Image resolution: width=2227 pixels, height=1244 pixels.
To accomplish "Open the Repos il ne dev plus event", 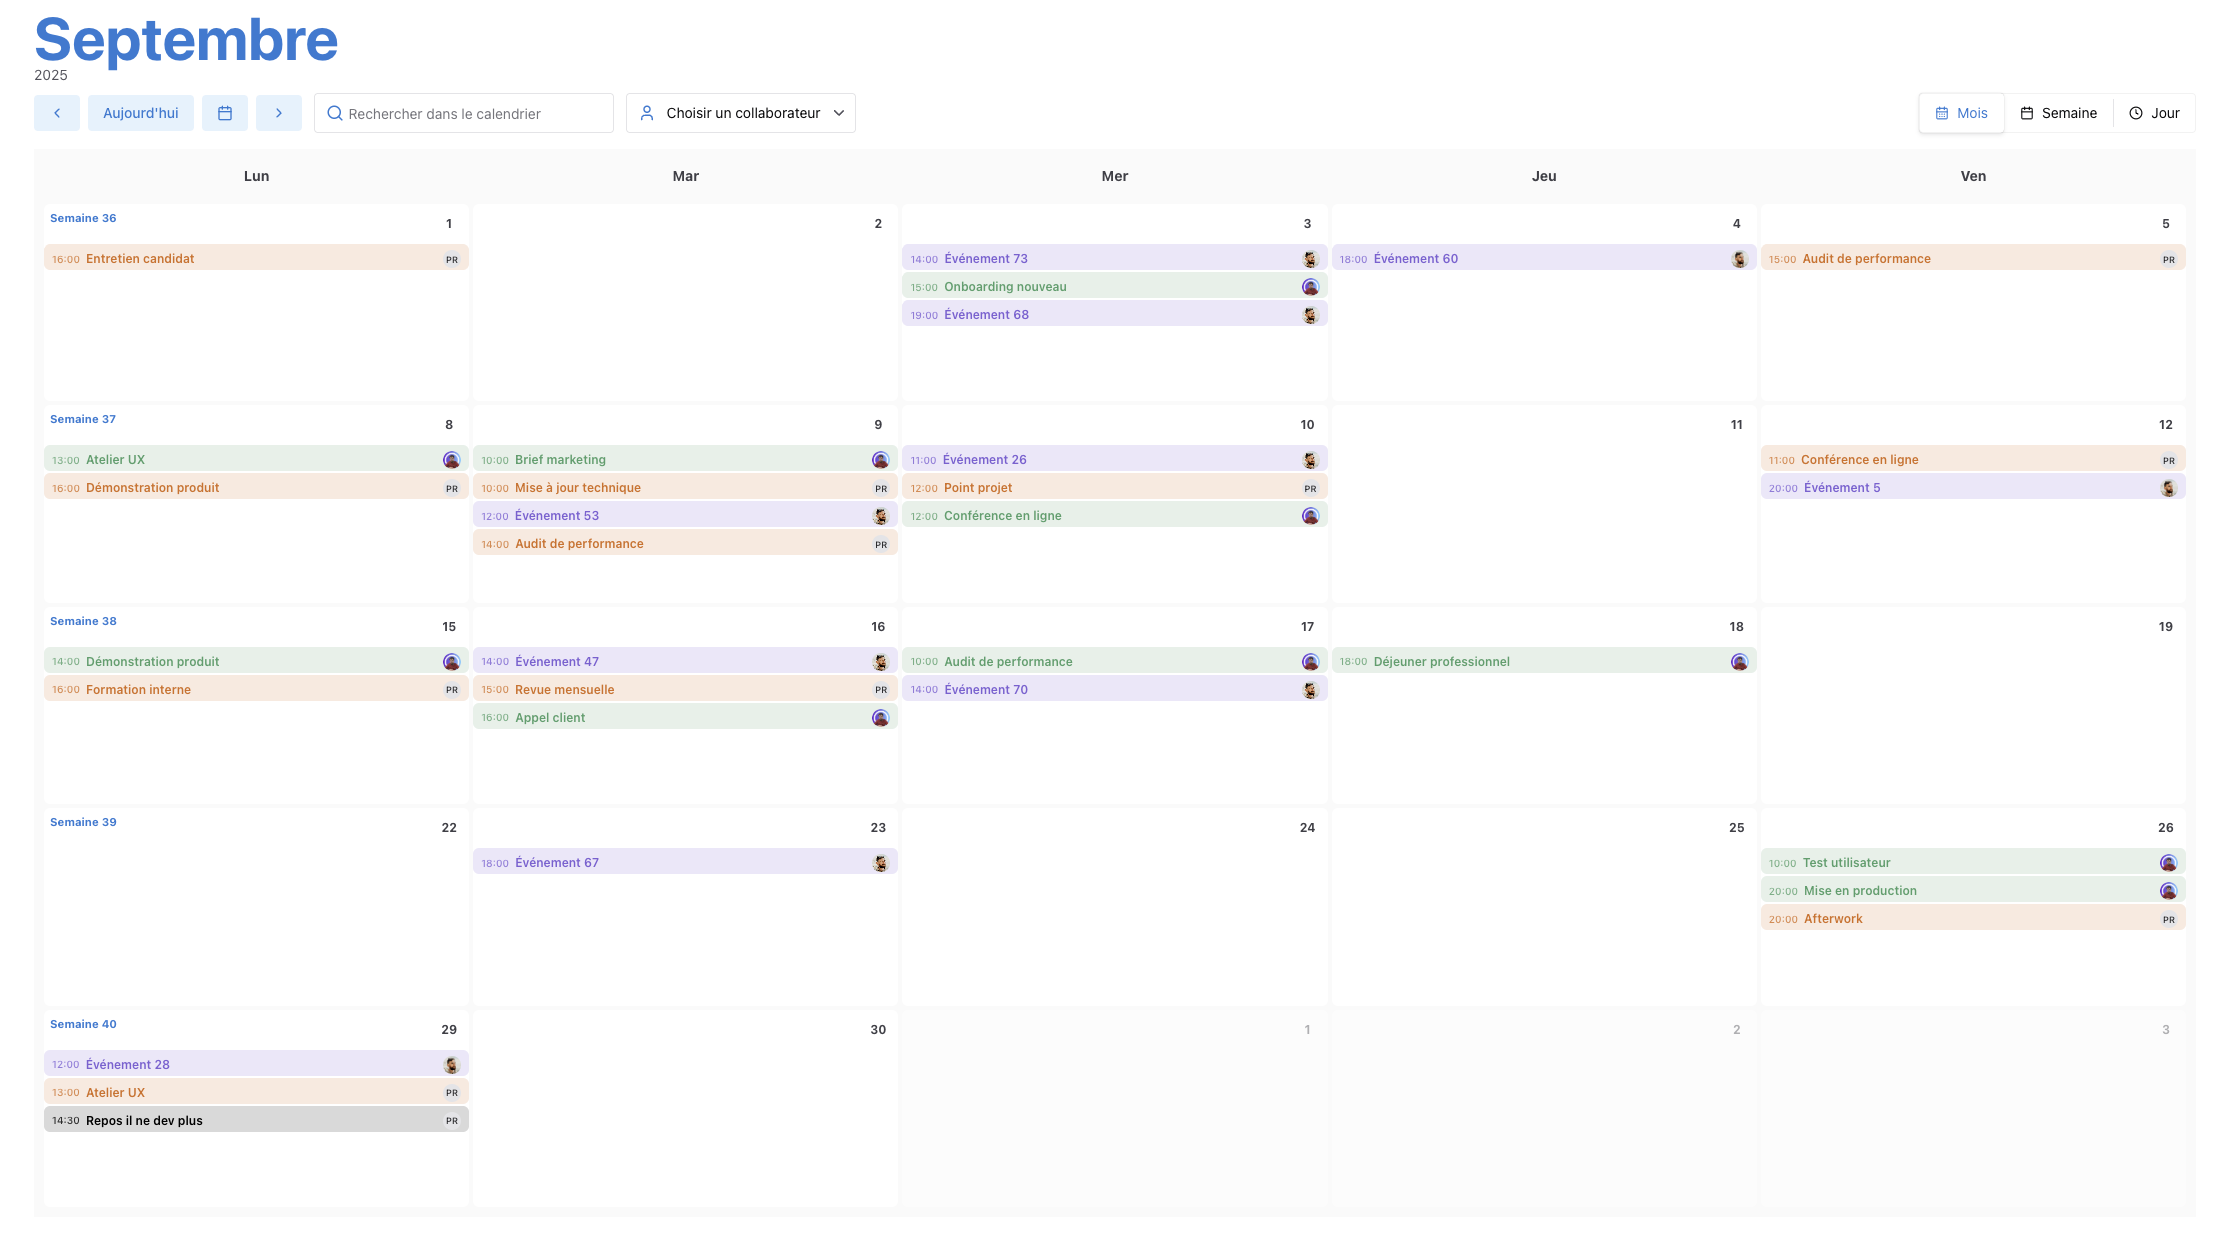I will click(x=145, y=1120).
